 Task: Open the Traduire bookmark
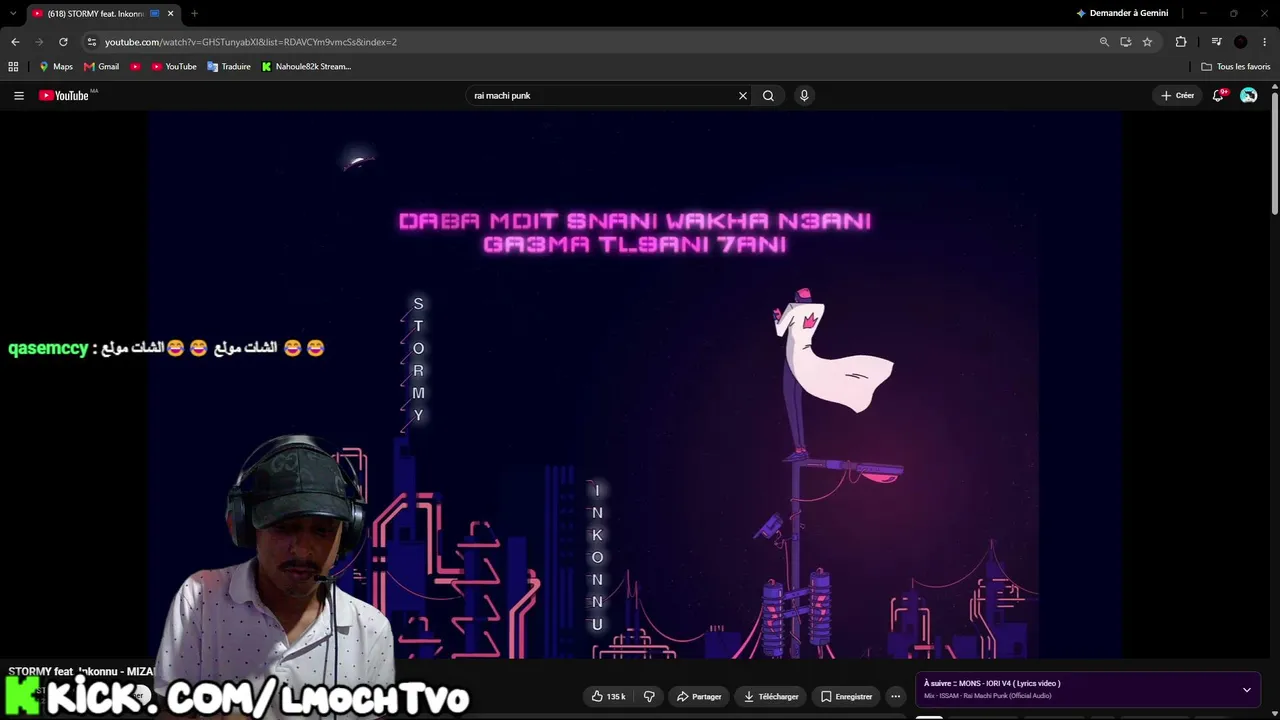coord(229,67)
